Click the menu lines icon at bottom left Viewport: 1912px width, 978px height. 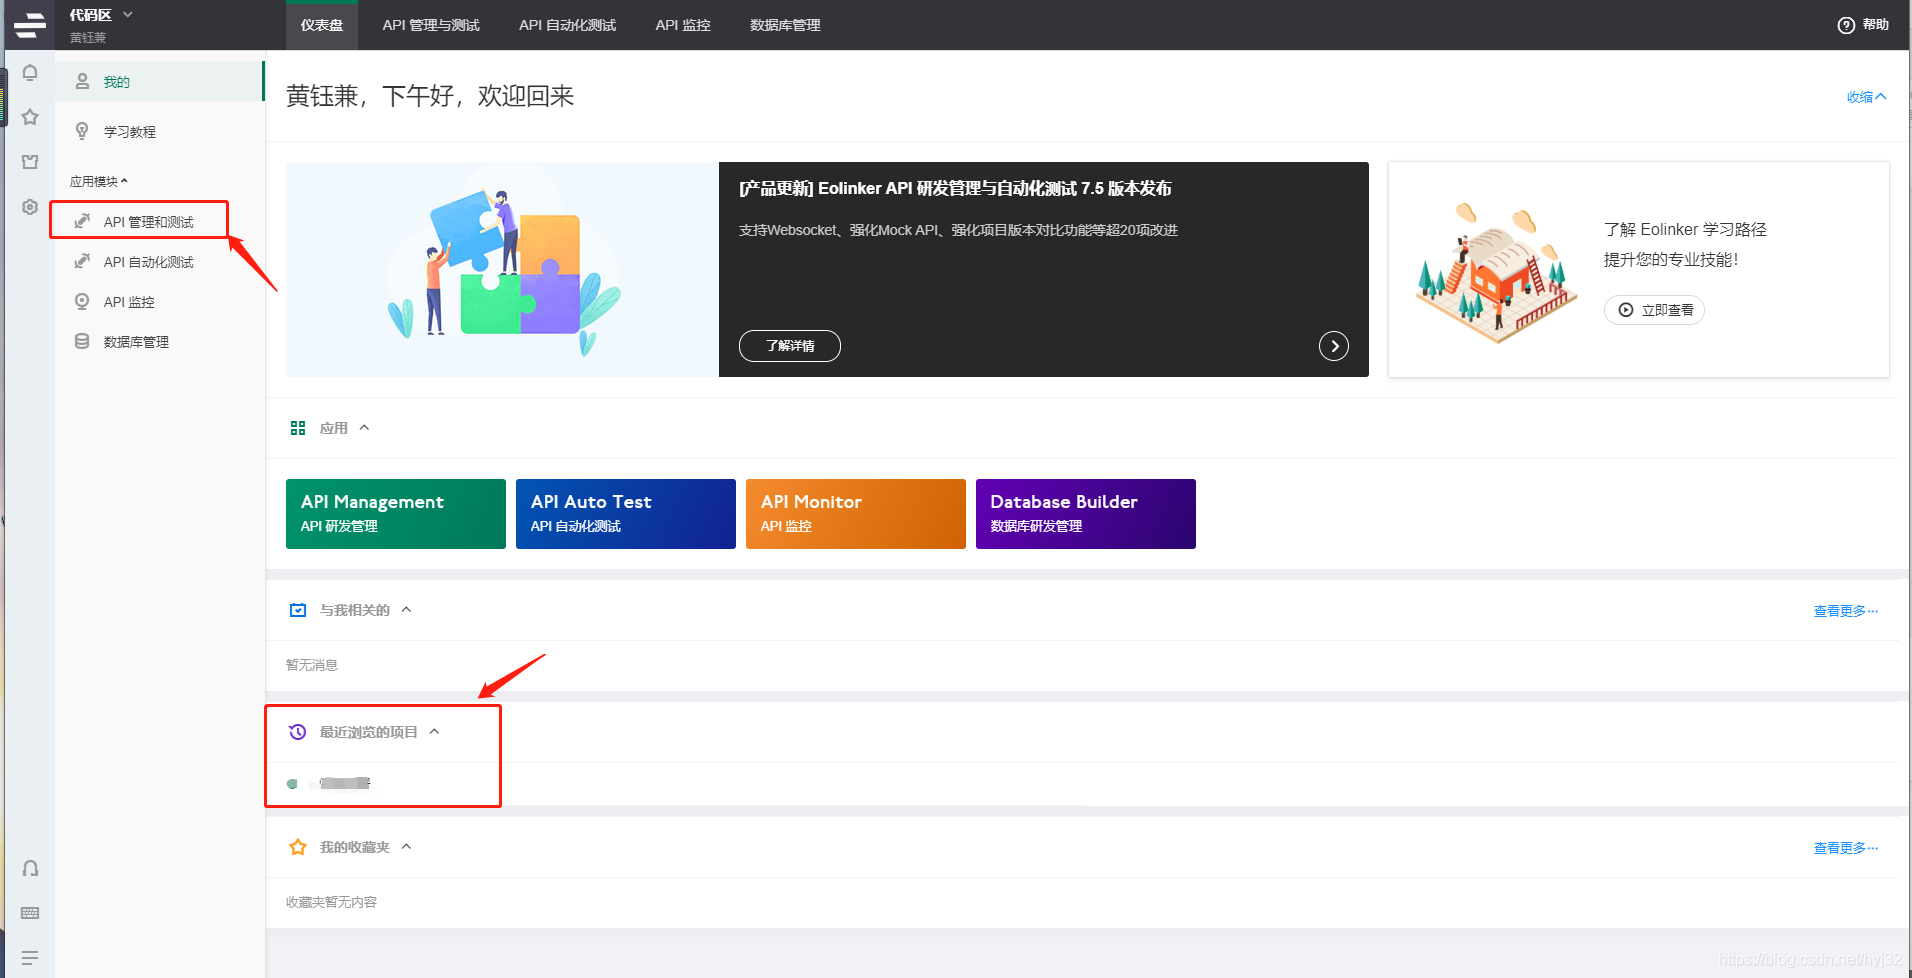tap(30, 958)
